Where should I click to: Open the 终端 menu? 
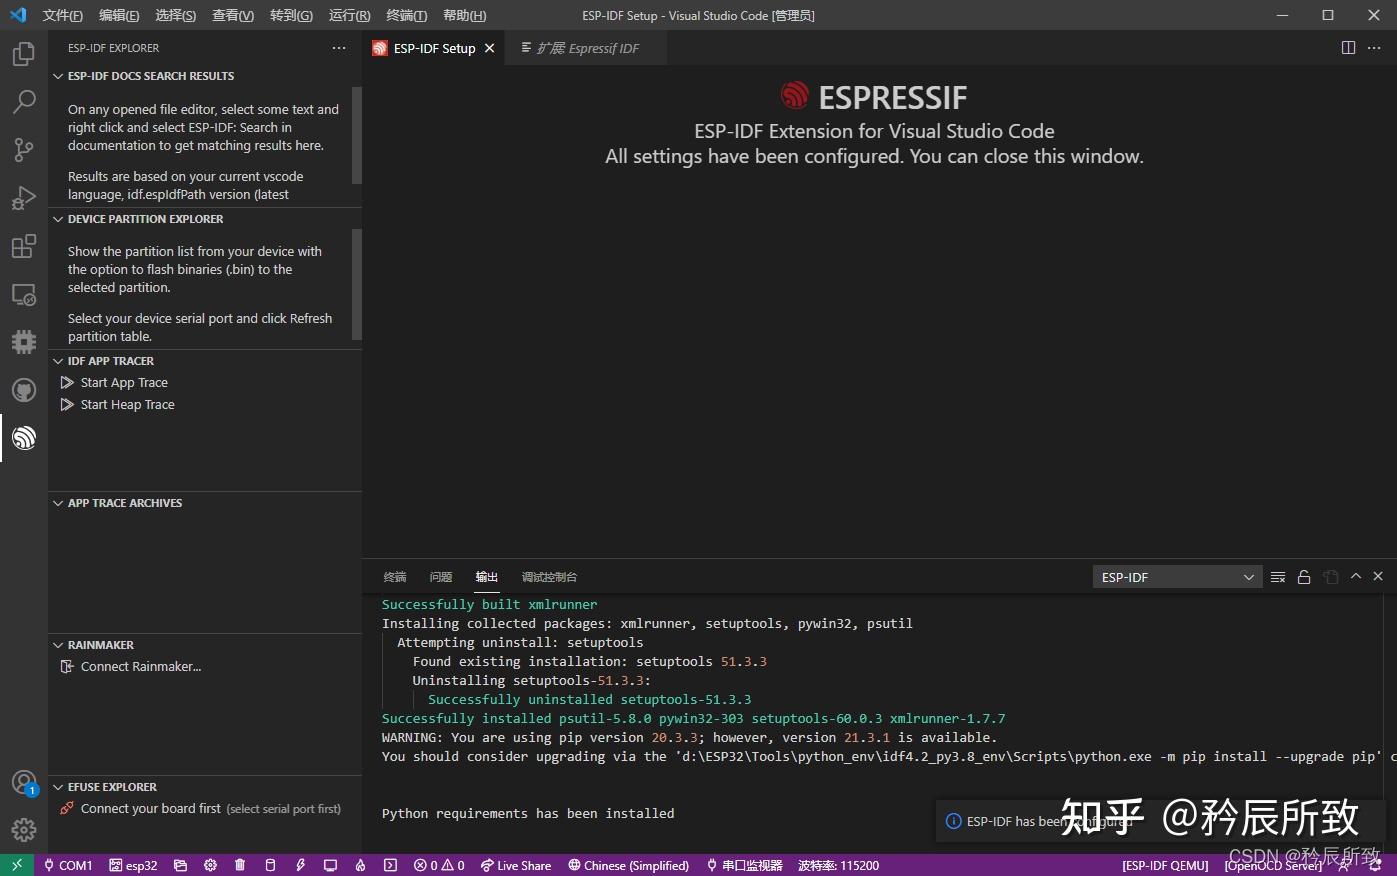[x=405, y=15]
